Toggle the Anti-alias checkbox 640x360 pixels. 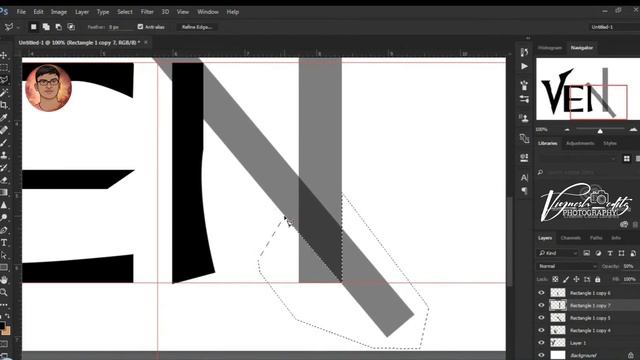(140, 27)
